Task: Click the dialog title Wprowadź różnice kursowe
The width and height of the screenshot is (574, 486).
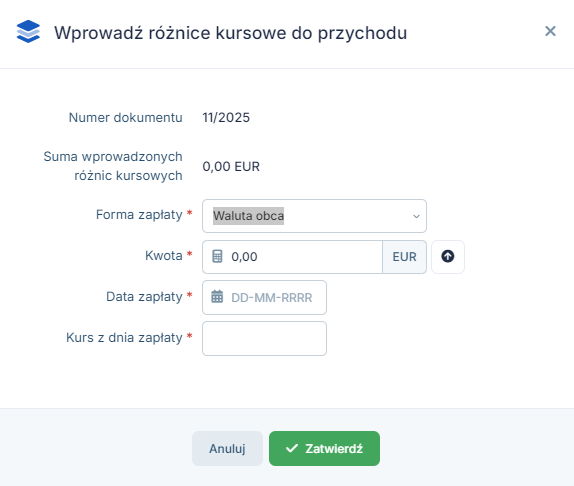Action: [x=231, y=33]
